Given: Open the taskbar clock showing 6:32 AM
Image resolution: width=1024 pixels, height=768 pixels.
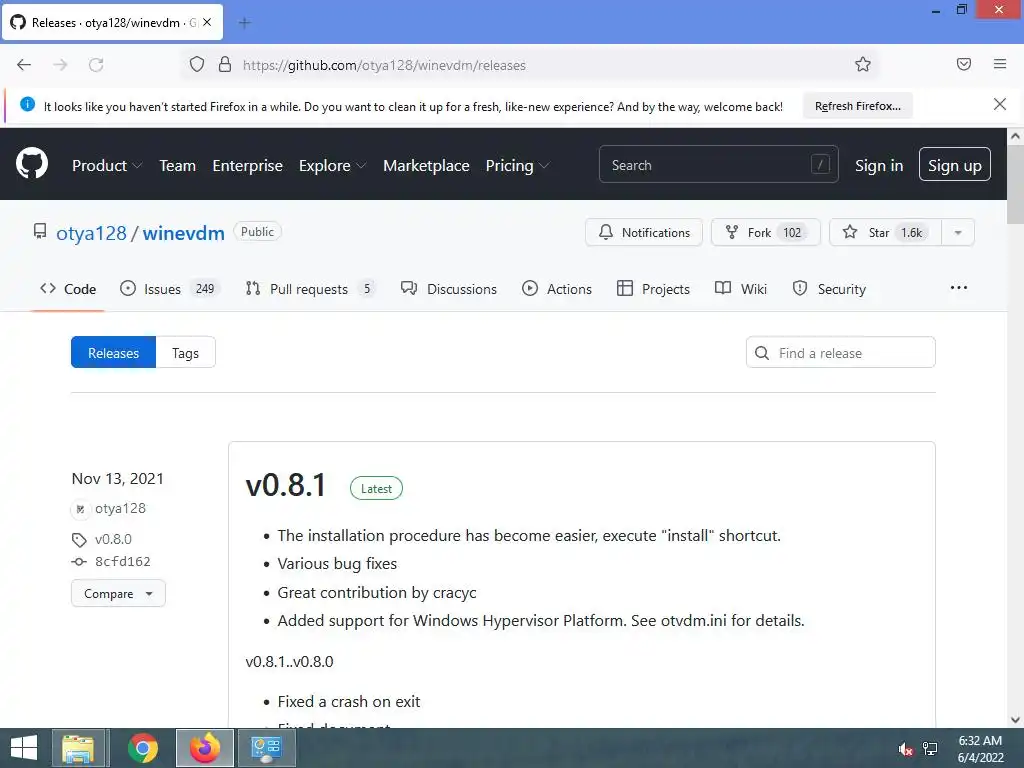Looking at the screenshot, I should (x=980, y=749).
